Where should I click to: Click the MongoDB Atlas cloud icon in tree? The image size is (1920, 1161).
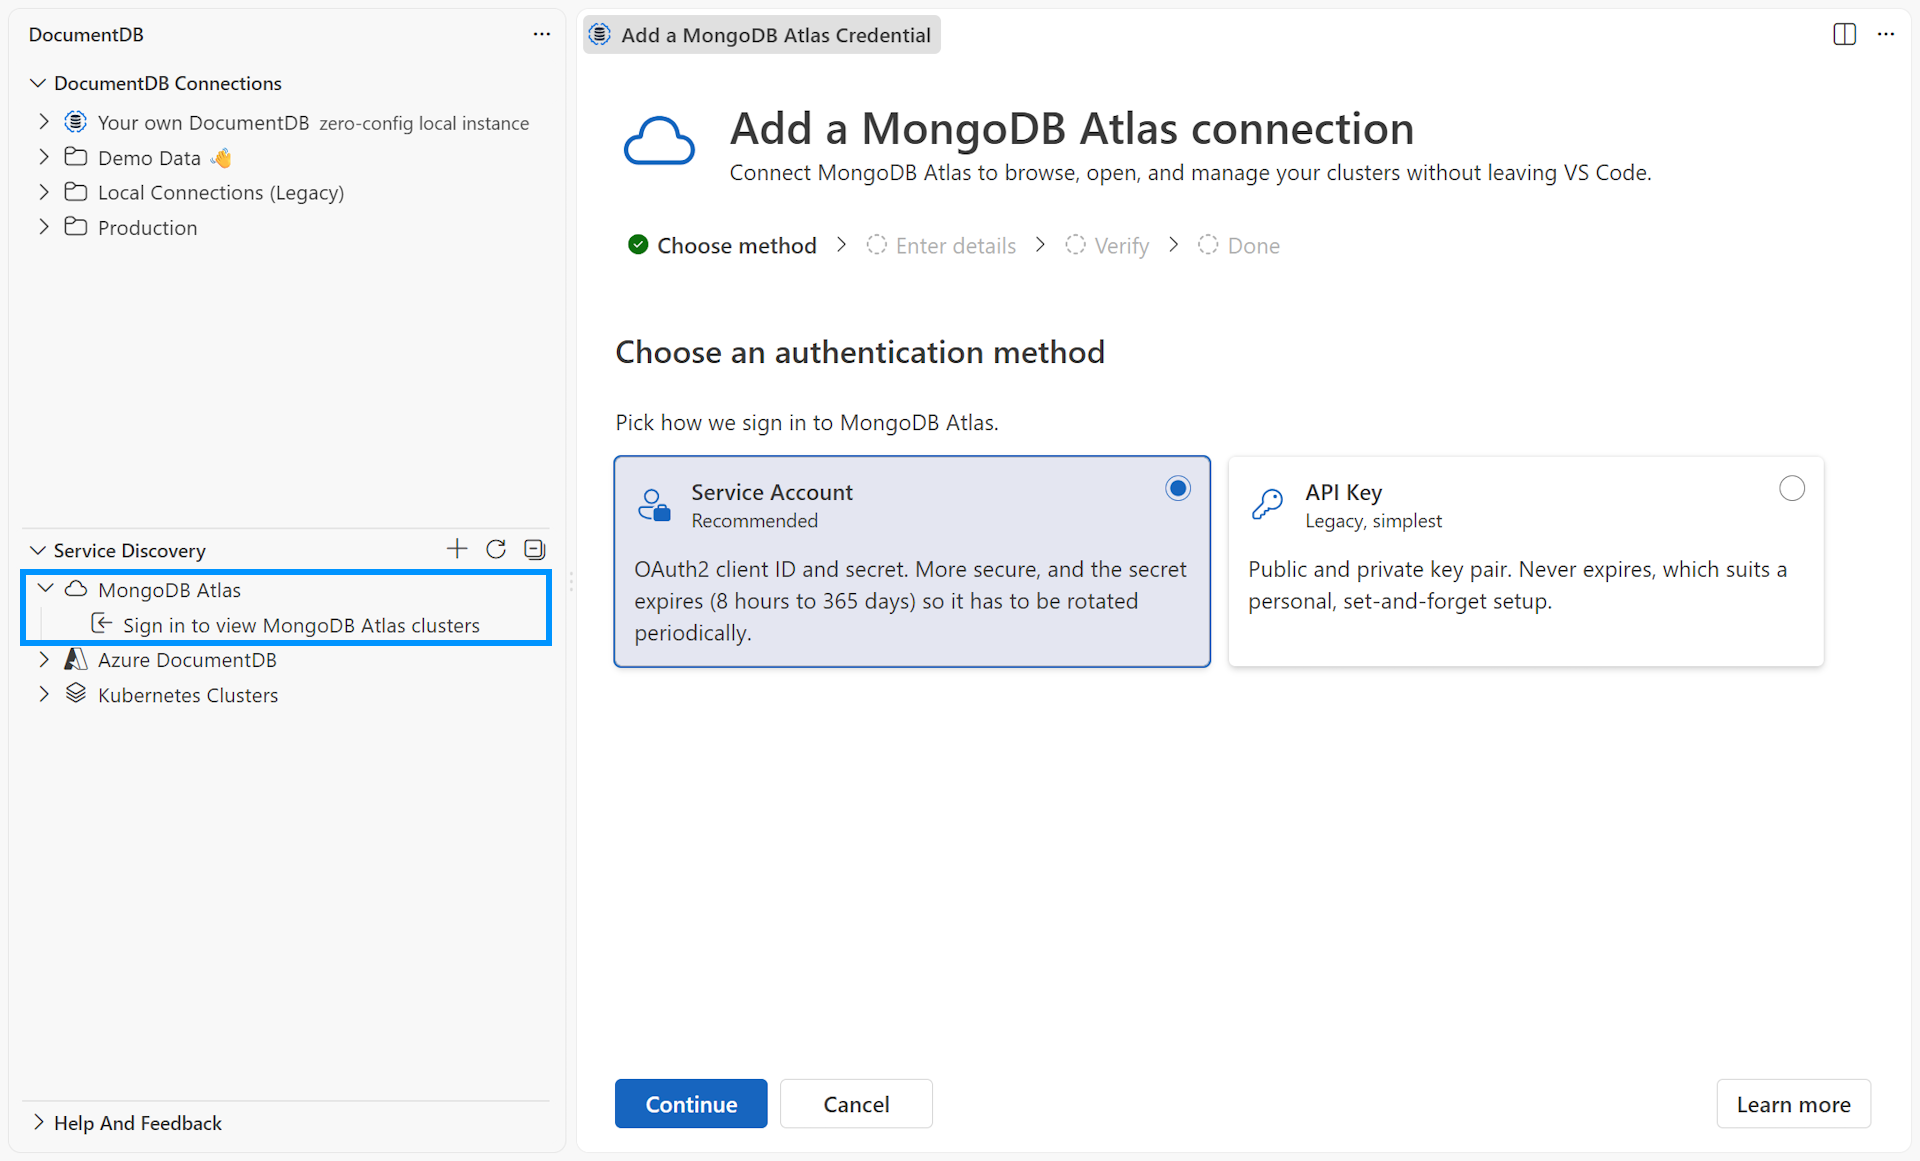76,589
